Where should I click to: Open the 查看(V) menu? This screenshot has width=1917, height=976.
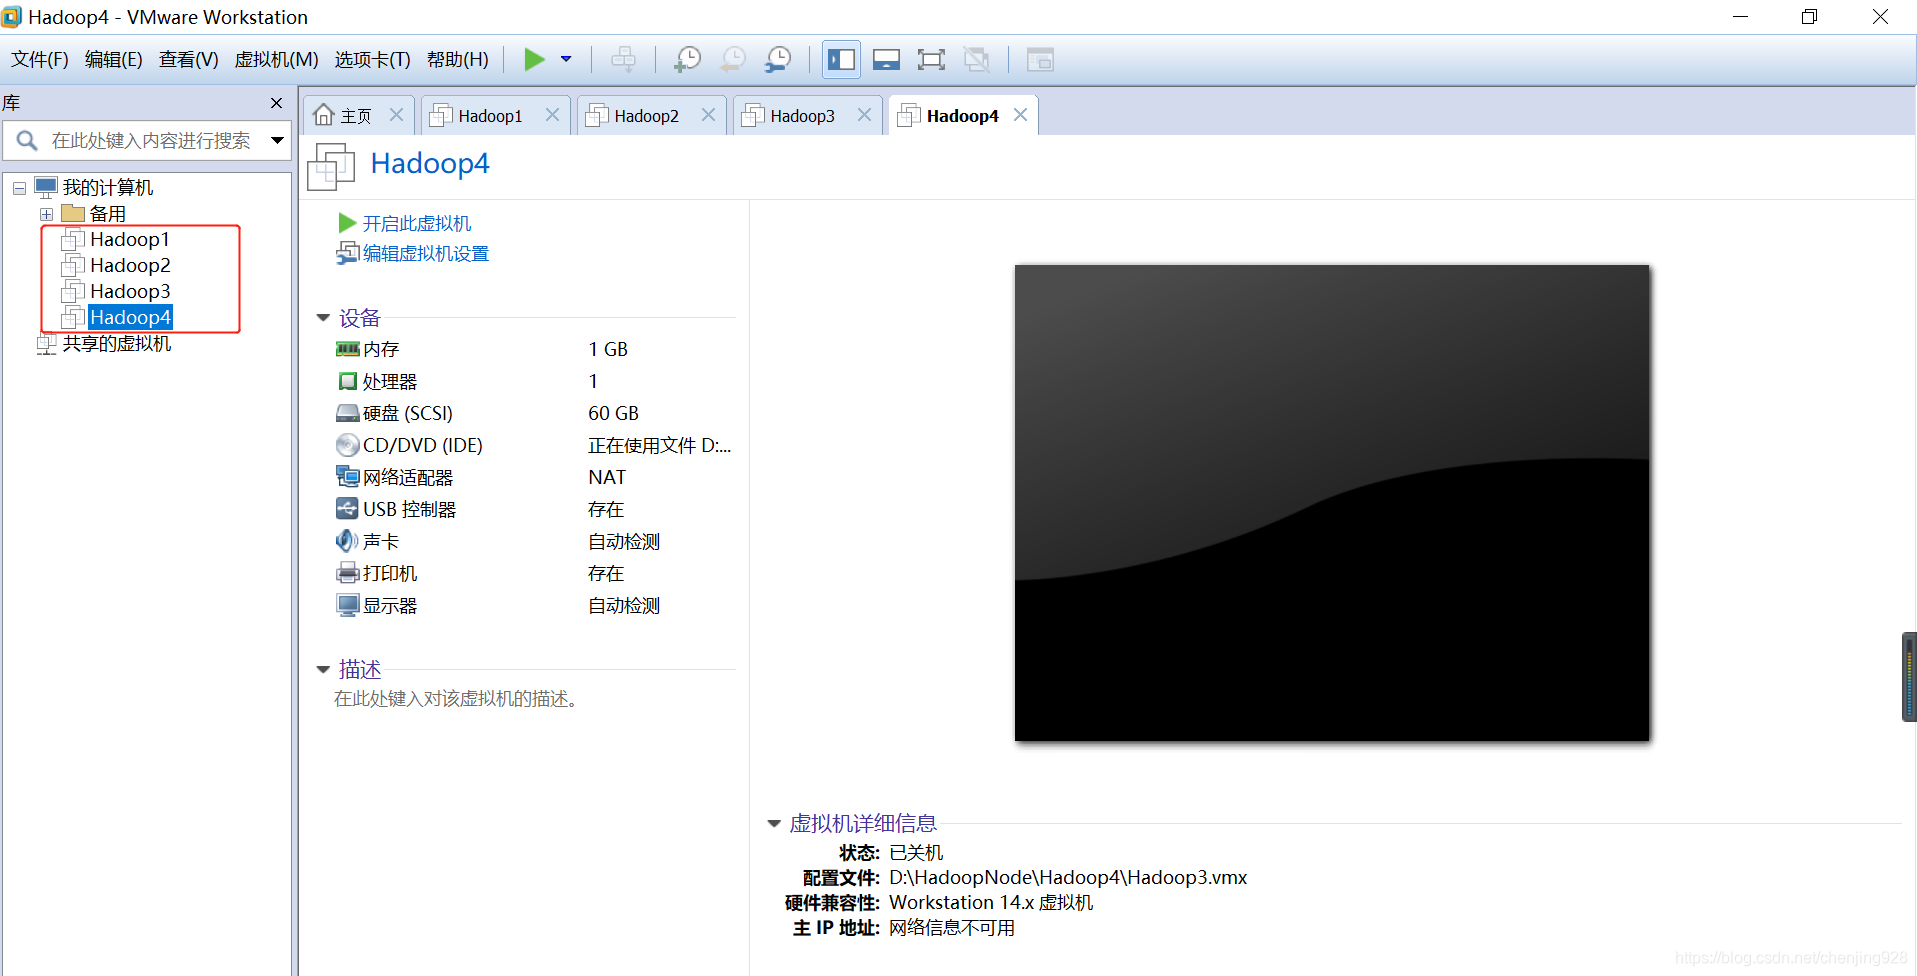point(188,59)
